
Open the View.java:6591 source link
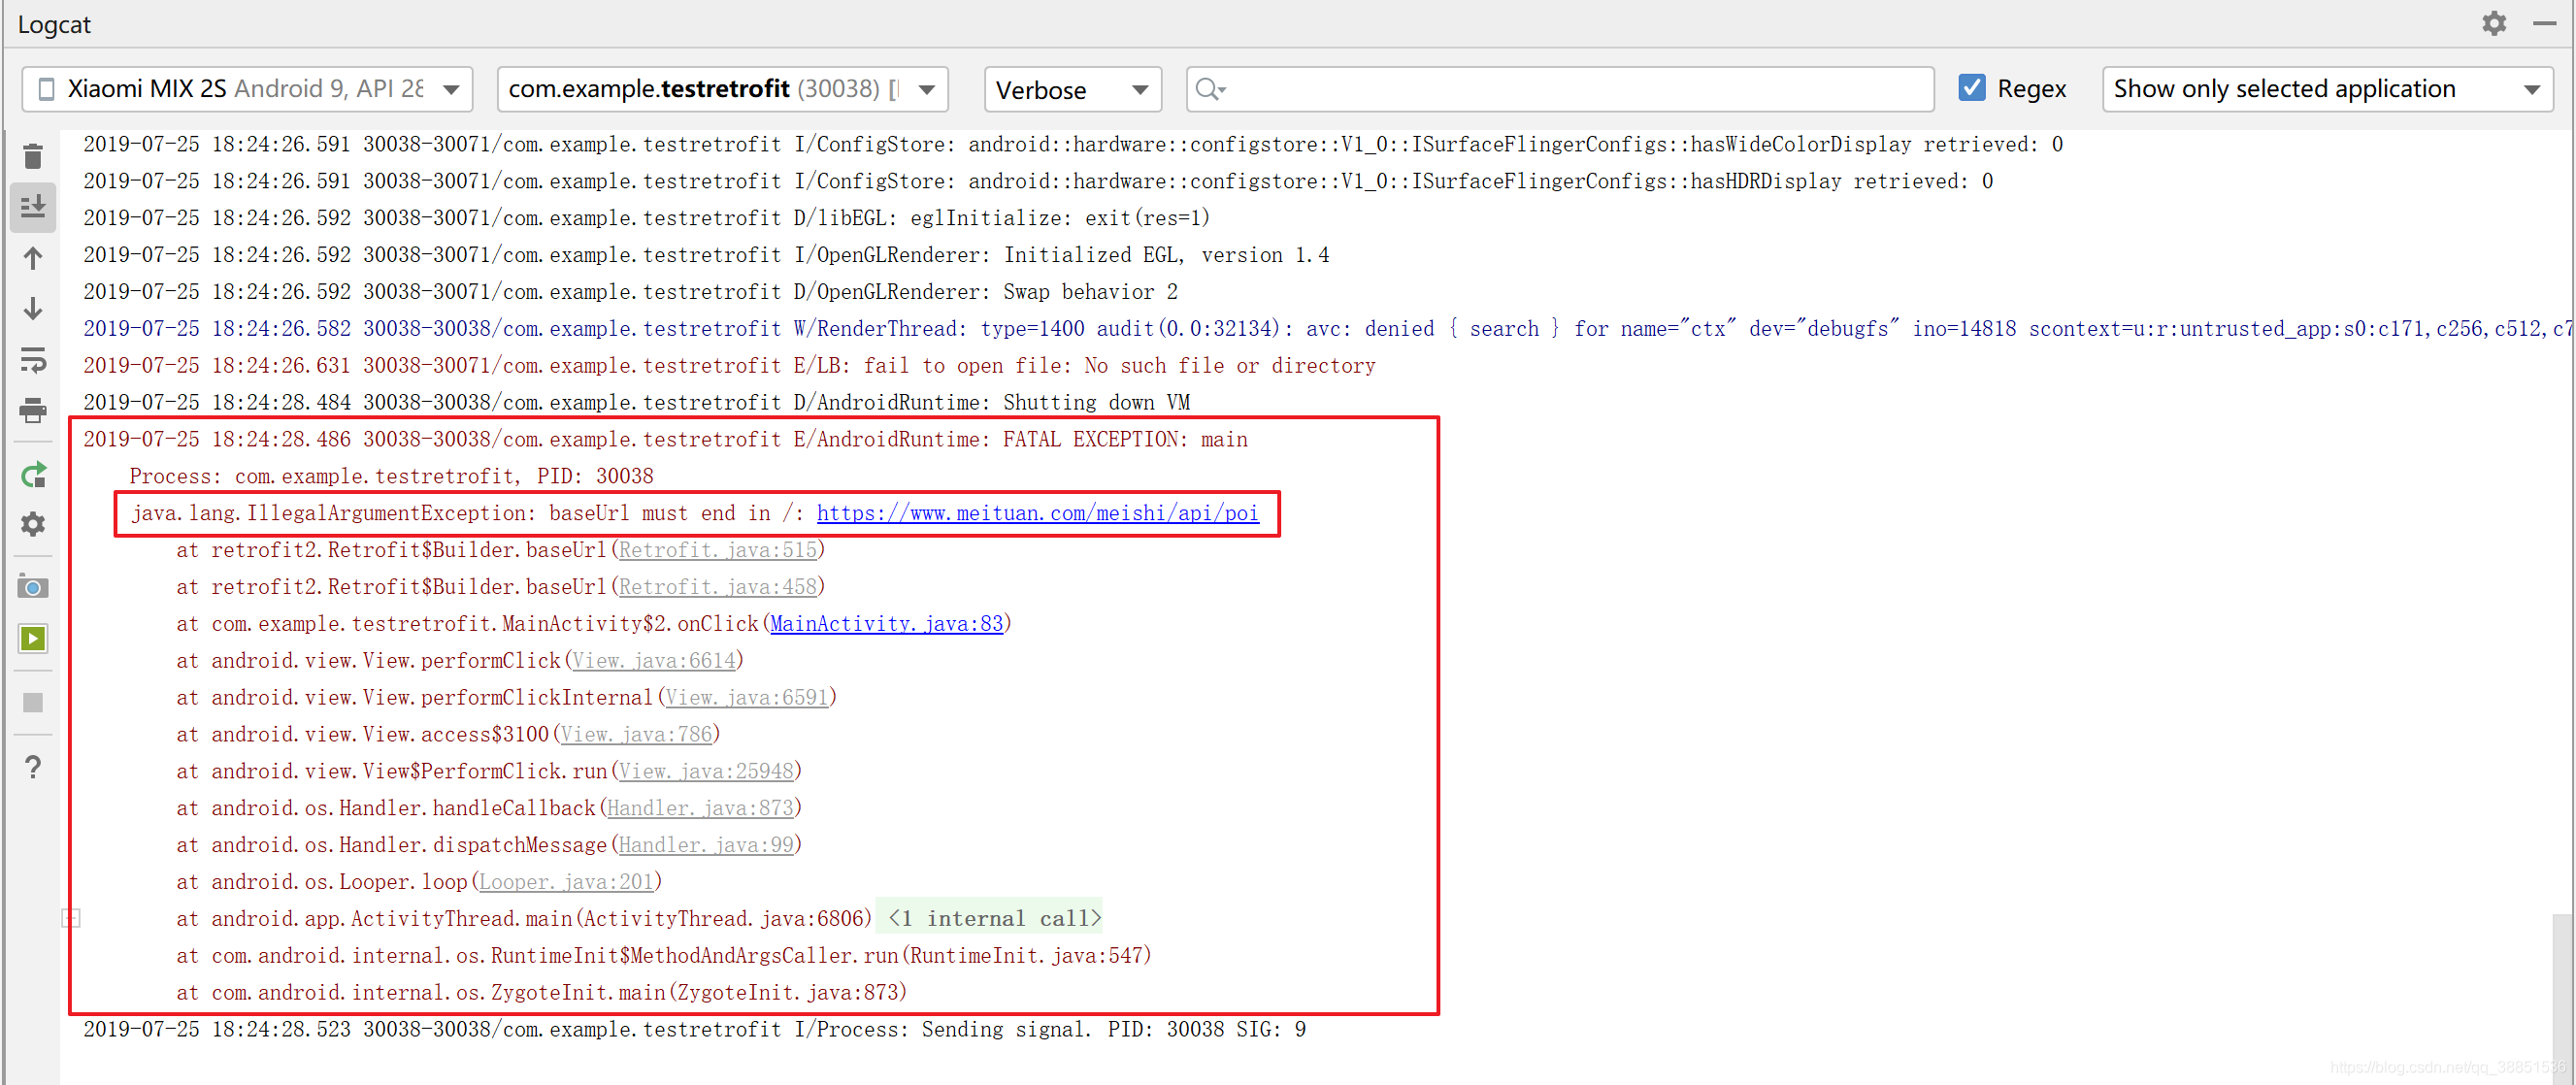pyautogui.click(x=746, y=698)
